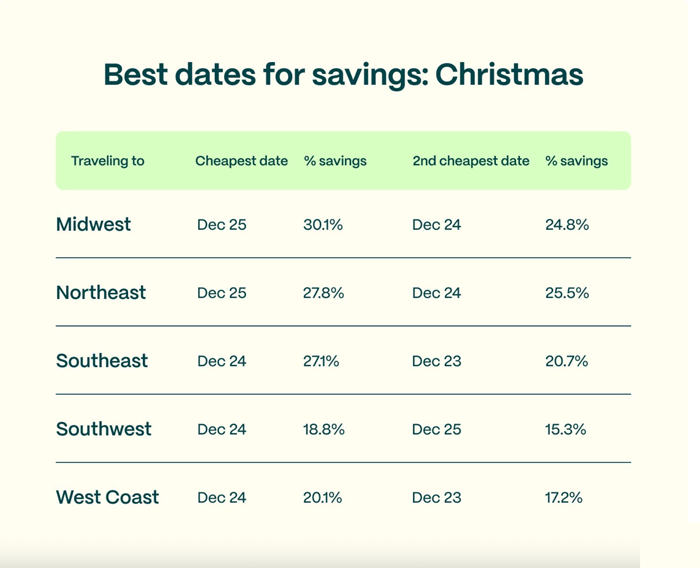Viewport: 700px width, 568px height.
Task: Click the 27.8% savings value for Northeast
Action: (324, 293)
